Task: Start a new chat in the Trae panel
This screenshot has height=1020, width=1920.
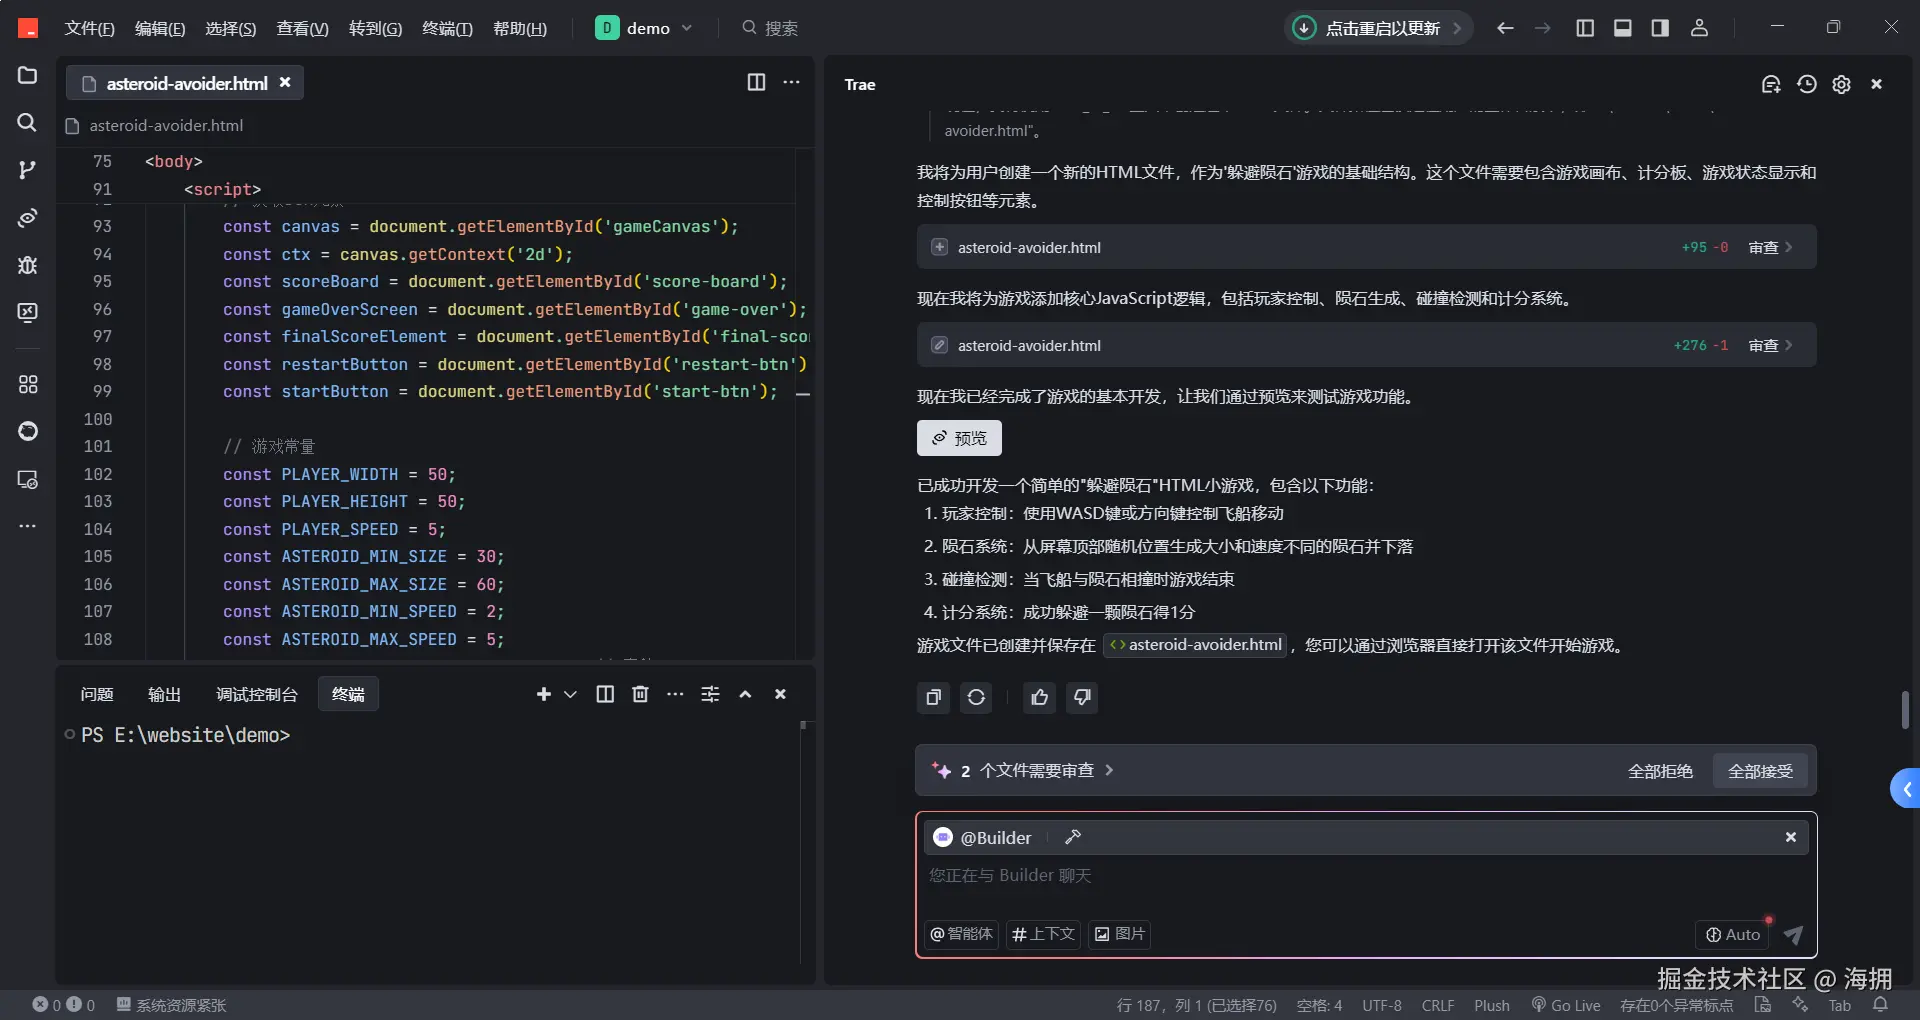Action: click(1771, 84)
